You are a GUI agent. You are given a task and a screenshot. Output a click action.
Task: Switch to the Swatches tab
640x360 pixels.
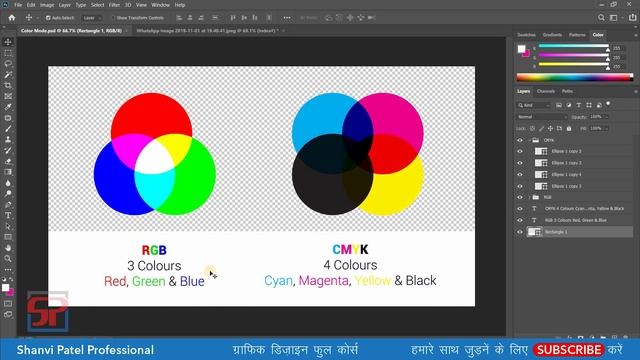(527, 35)
